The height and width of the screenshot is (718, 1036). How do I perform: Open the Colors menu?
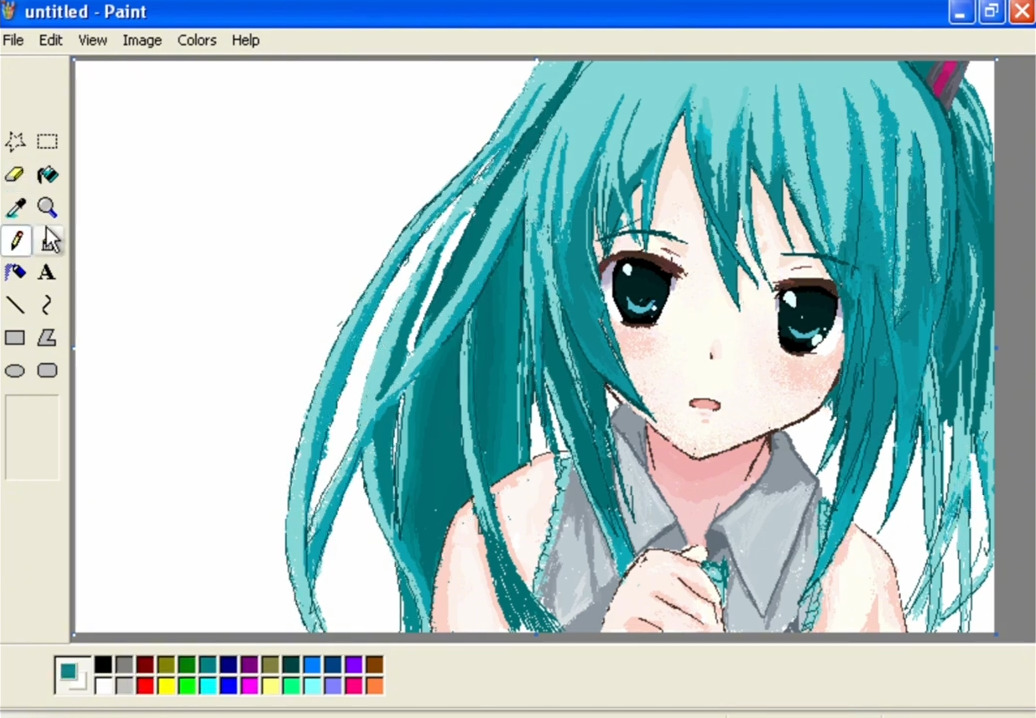point(197,40)
